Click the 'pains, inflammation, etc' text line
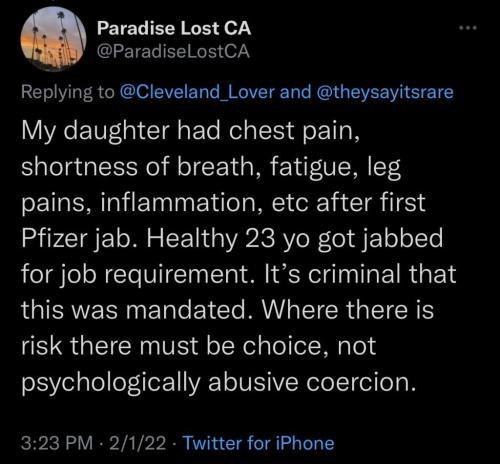The image size is (500, 464). click(223, 203)
